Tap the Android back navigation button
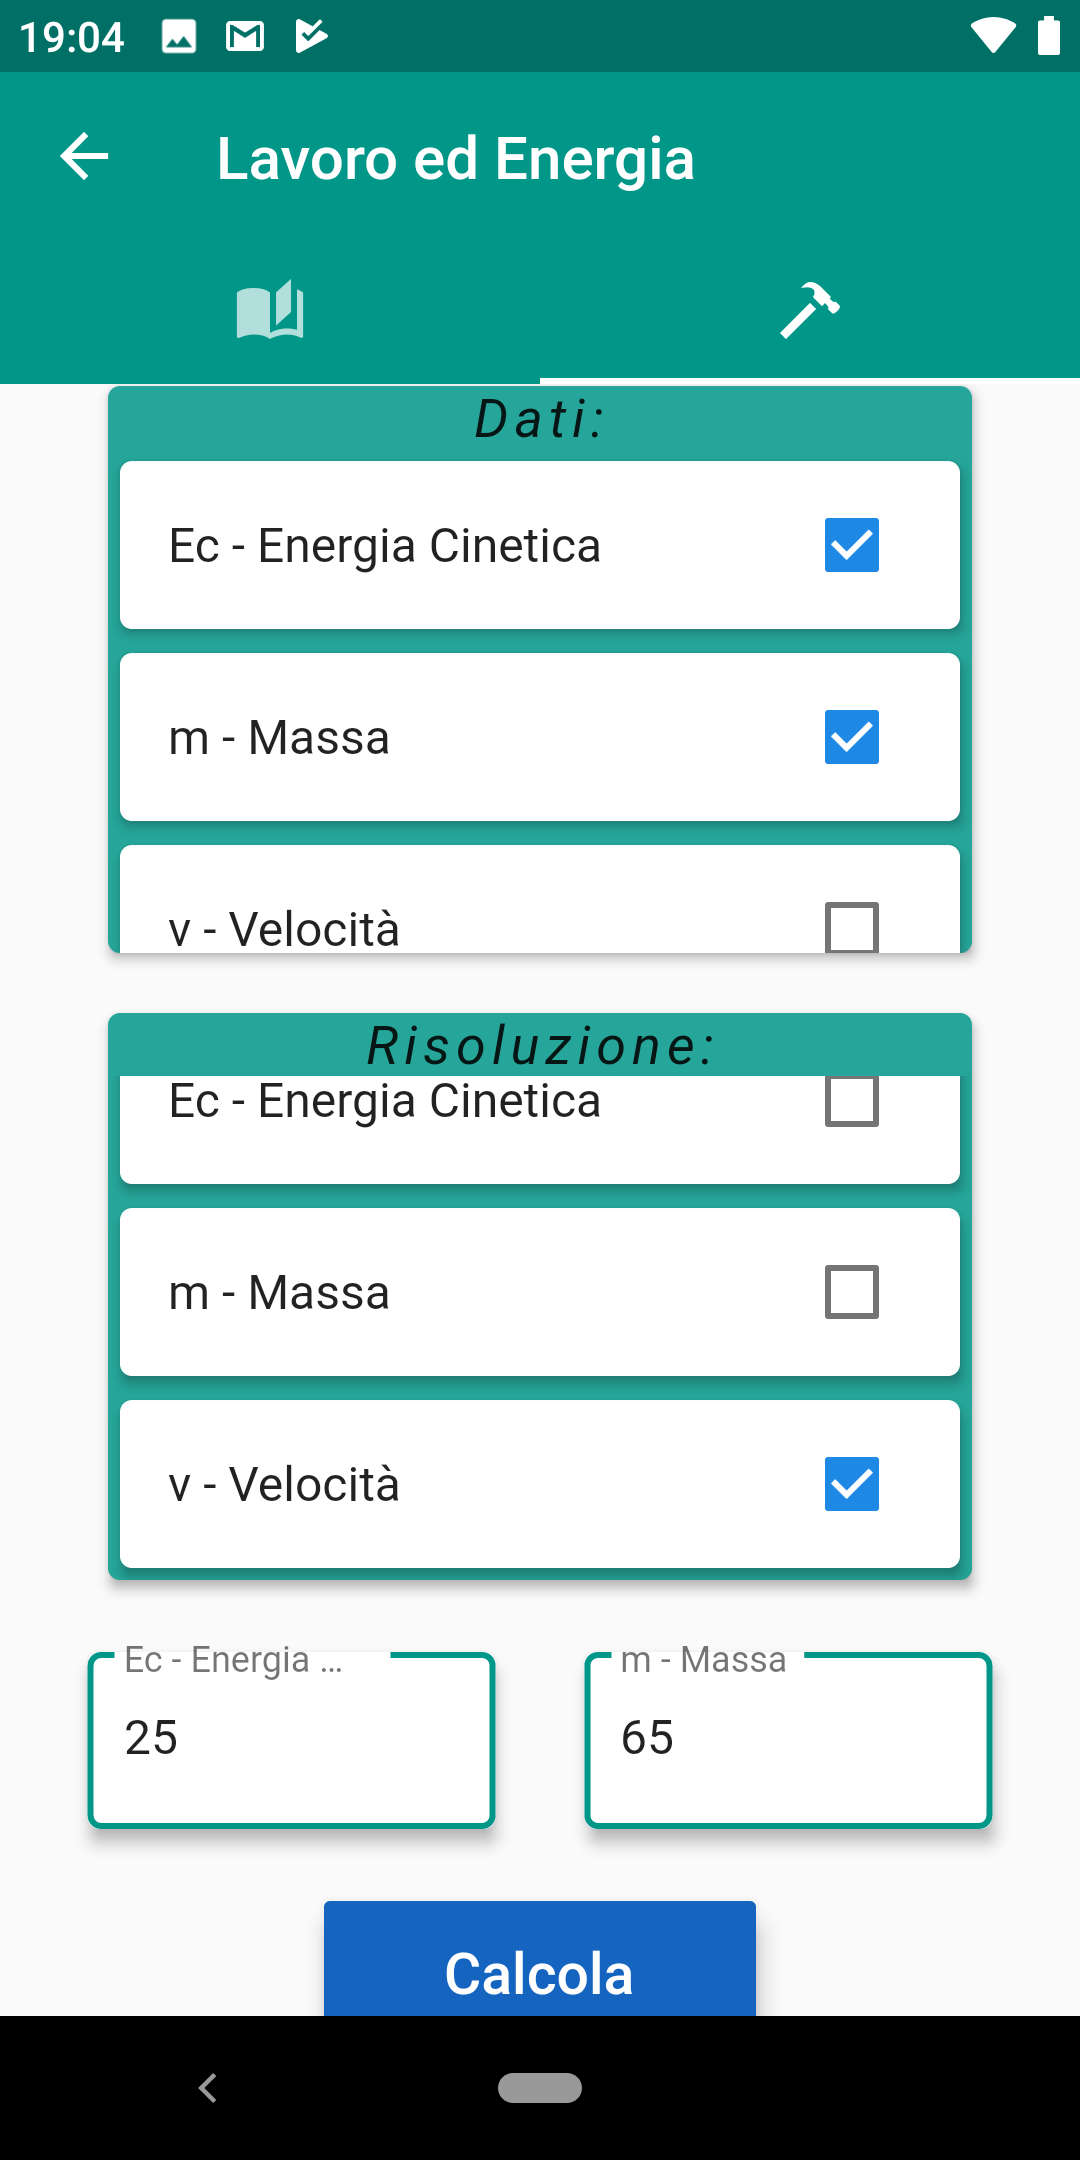 (x=208, y=2088)
